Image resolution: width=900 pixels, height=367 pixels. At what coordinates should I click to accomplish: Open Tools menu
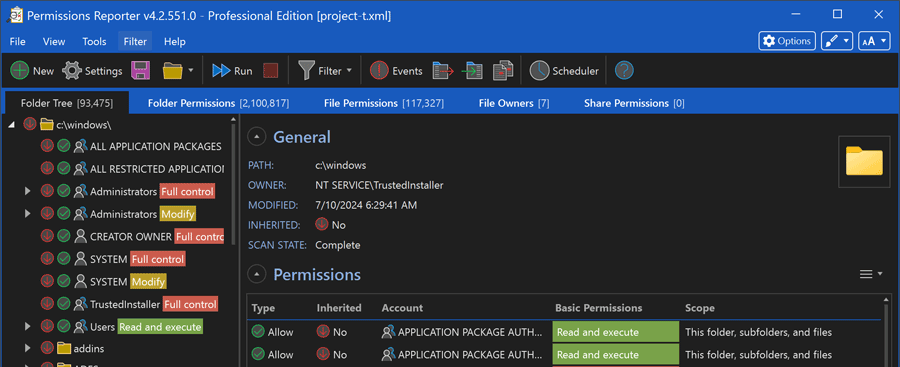click(94, 41)
